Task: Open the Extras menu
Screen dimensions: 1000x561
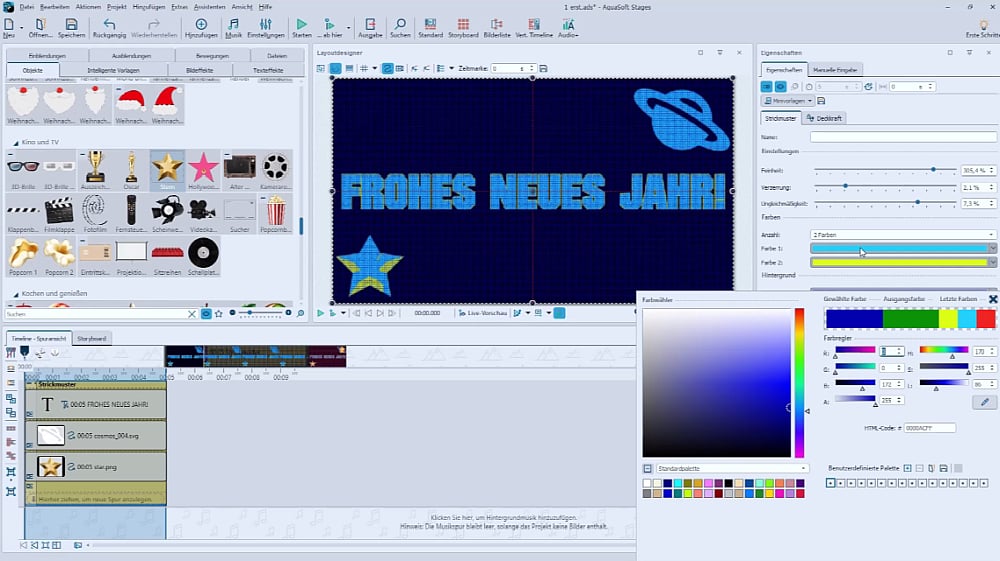Action: [179, 6]
